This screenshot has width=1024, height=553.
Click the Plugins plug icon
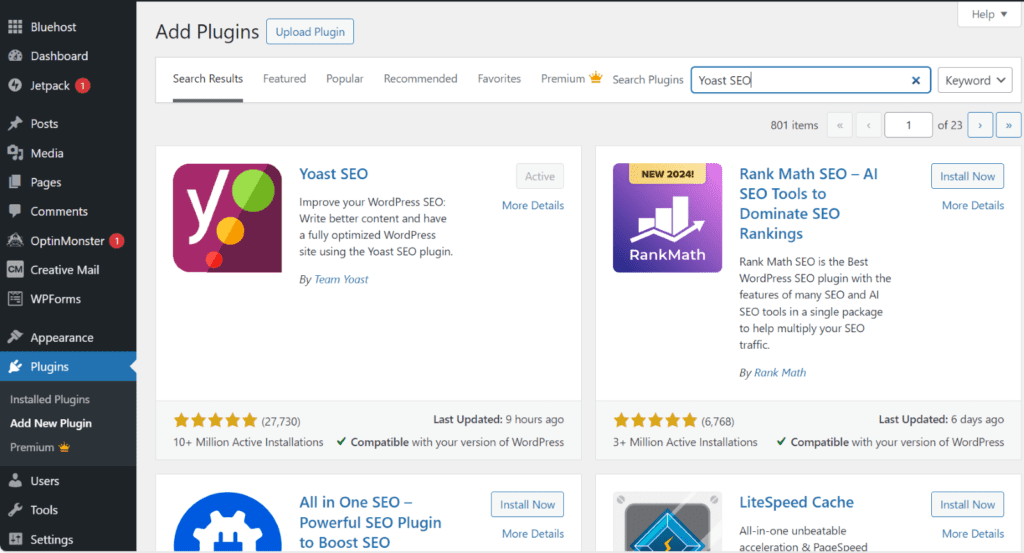(15, 366)
